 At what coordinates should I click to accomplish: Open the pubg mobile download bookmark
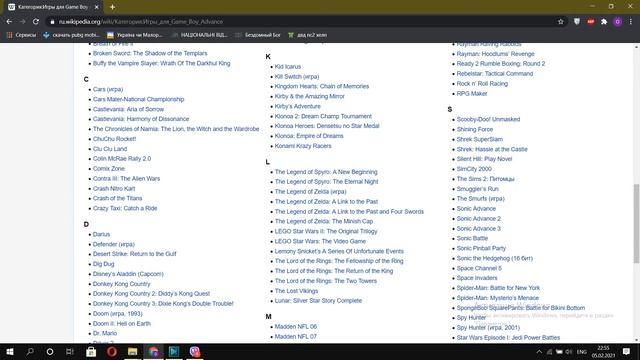coord(71,35)
